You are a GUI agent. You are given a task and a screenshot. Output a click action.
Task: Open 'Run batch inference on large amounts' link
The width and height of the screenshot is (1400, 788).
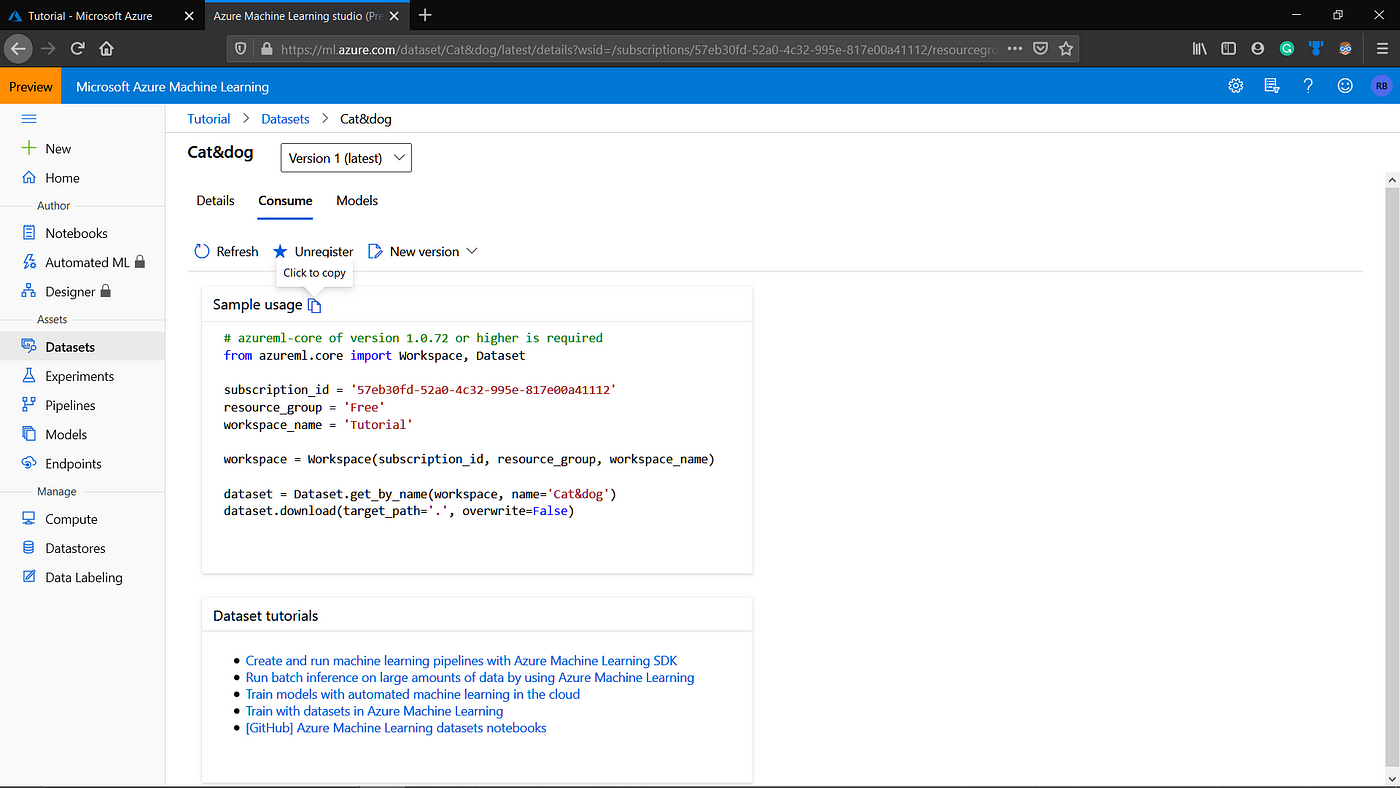[x=469, y=677]
